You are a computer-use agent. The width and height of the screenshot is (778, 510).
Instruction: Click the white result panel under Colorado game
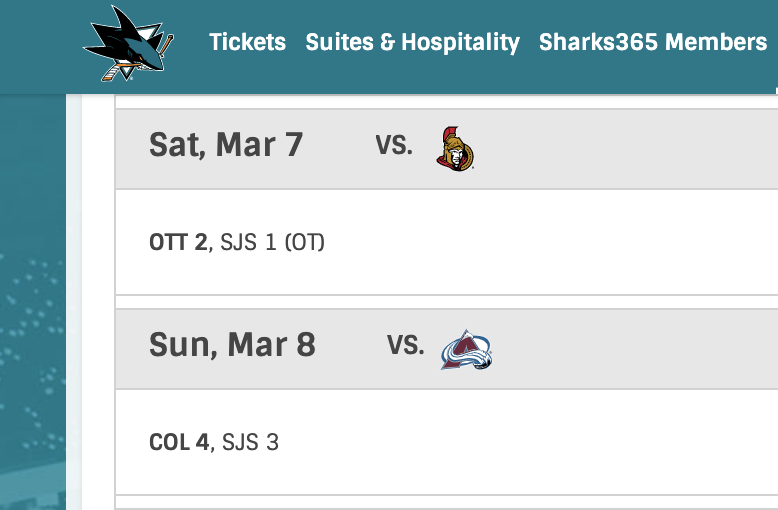tap(546, 442)
